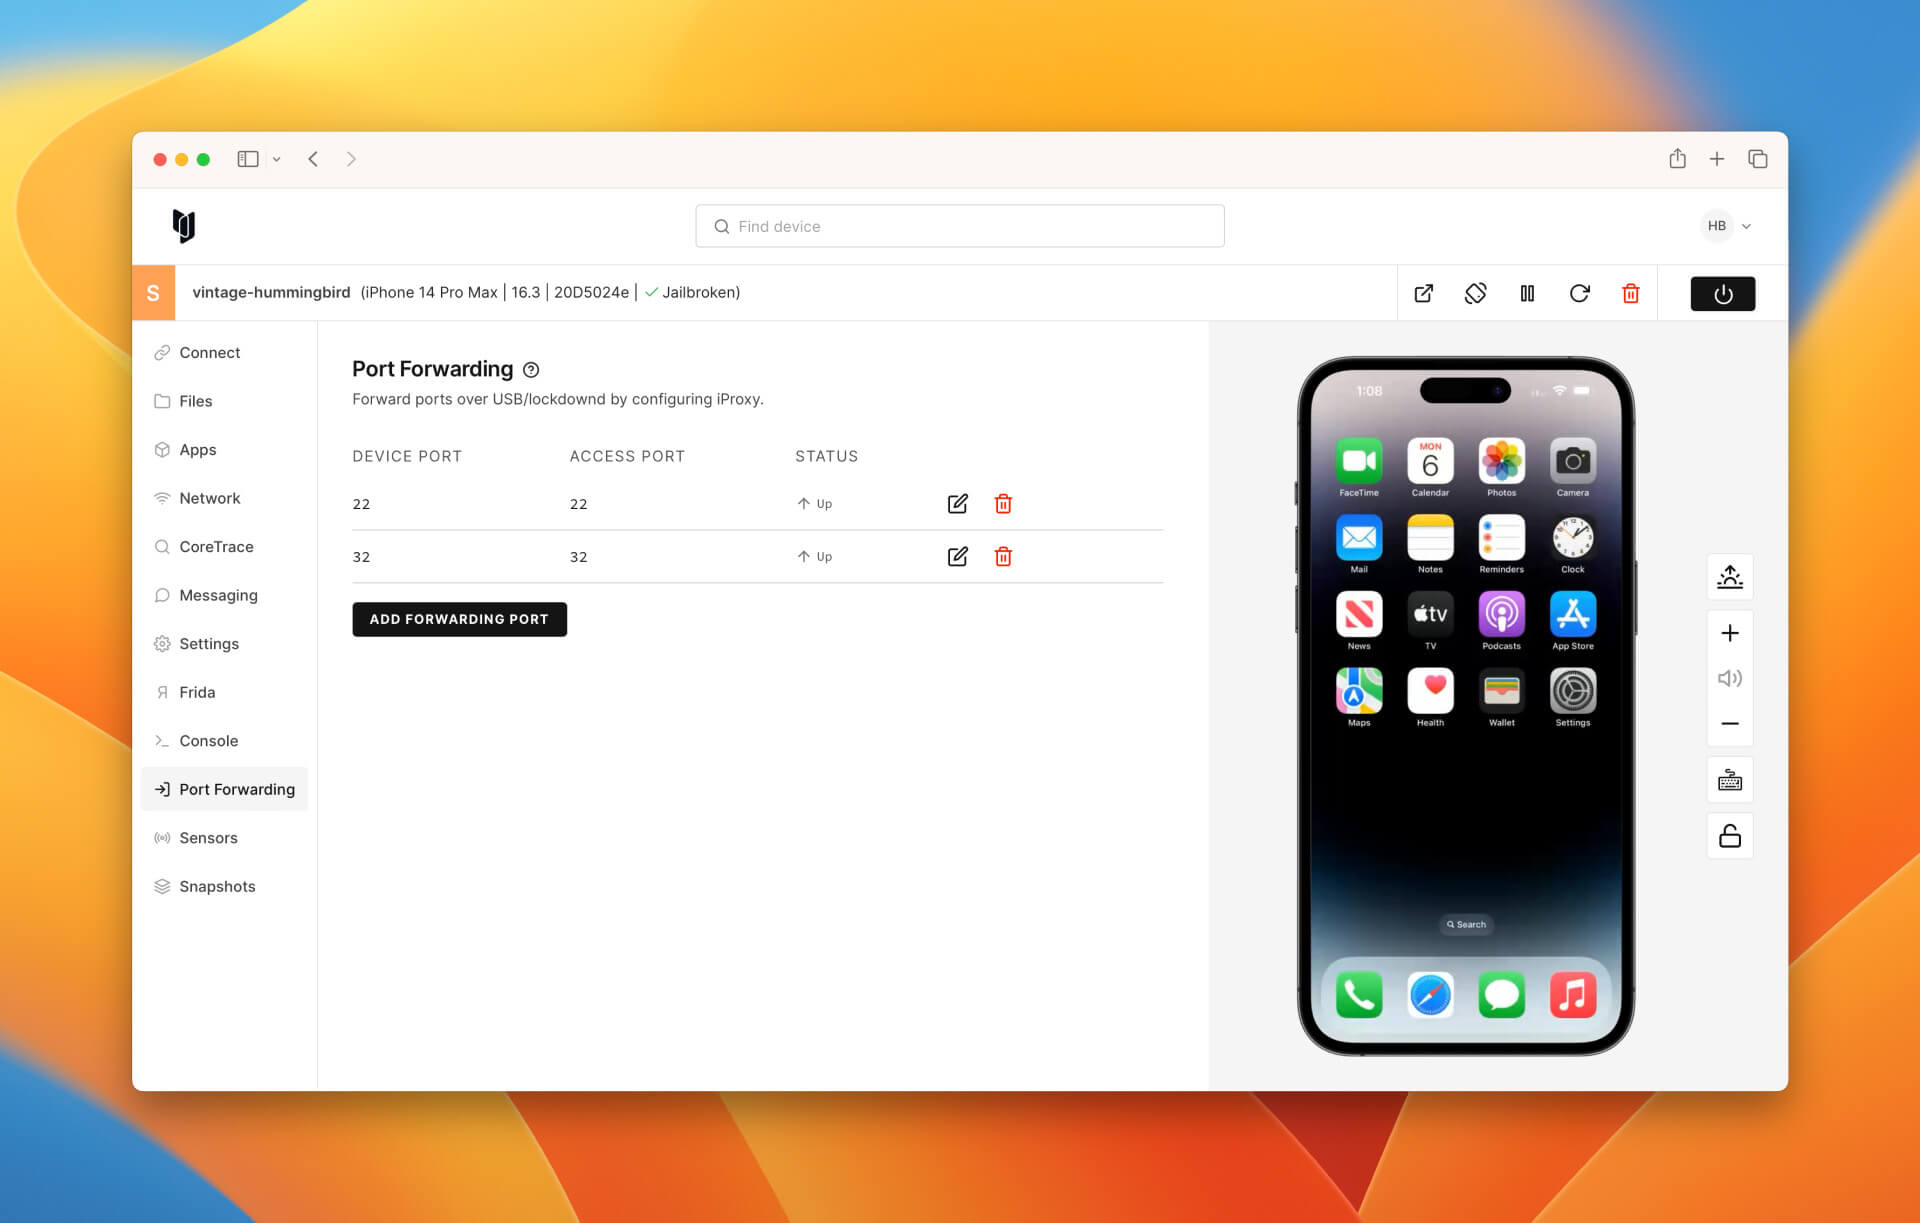Tap News app on the phone
Viewport: 1920px width, 1223px height.
(x=1358, y=614)
